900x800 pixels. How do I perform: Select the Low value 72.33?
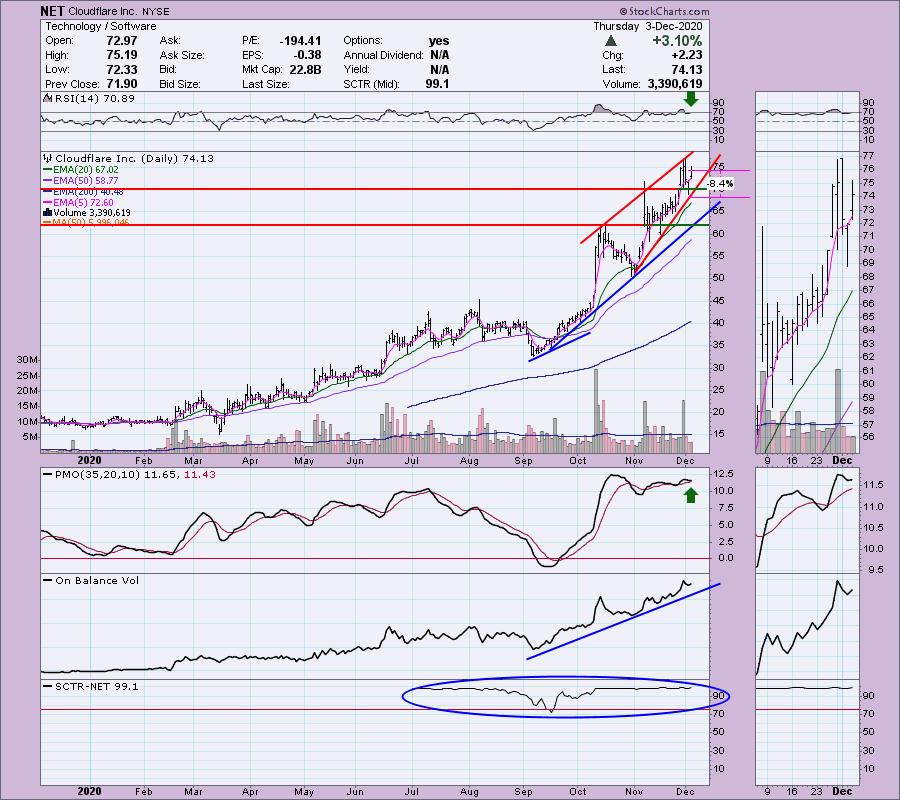pos(122,69)
